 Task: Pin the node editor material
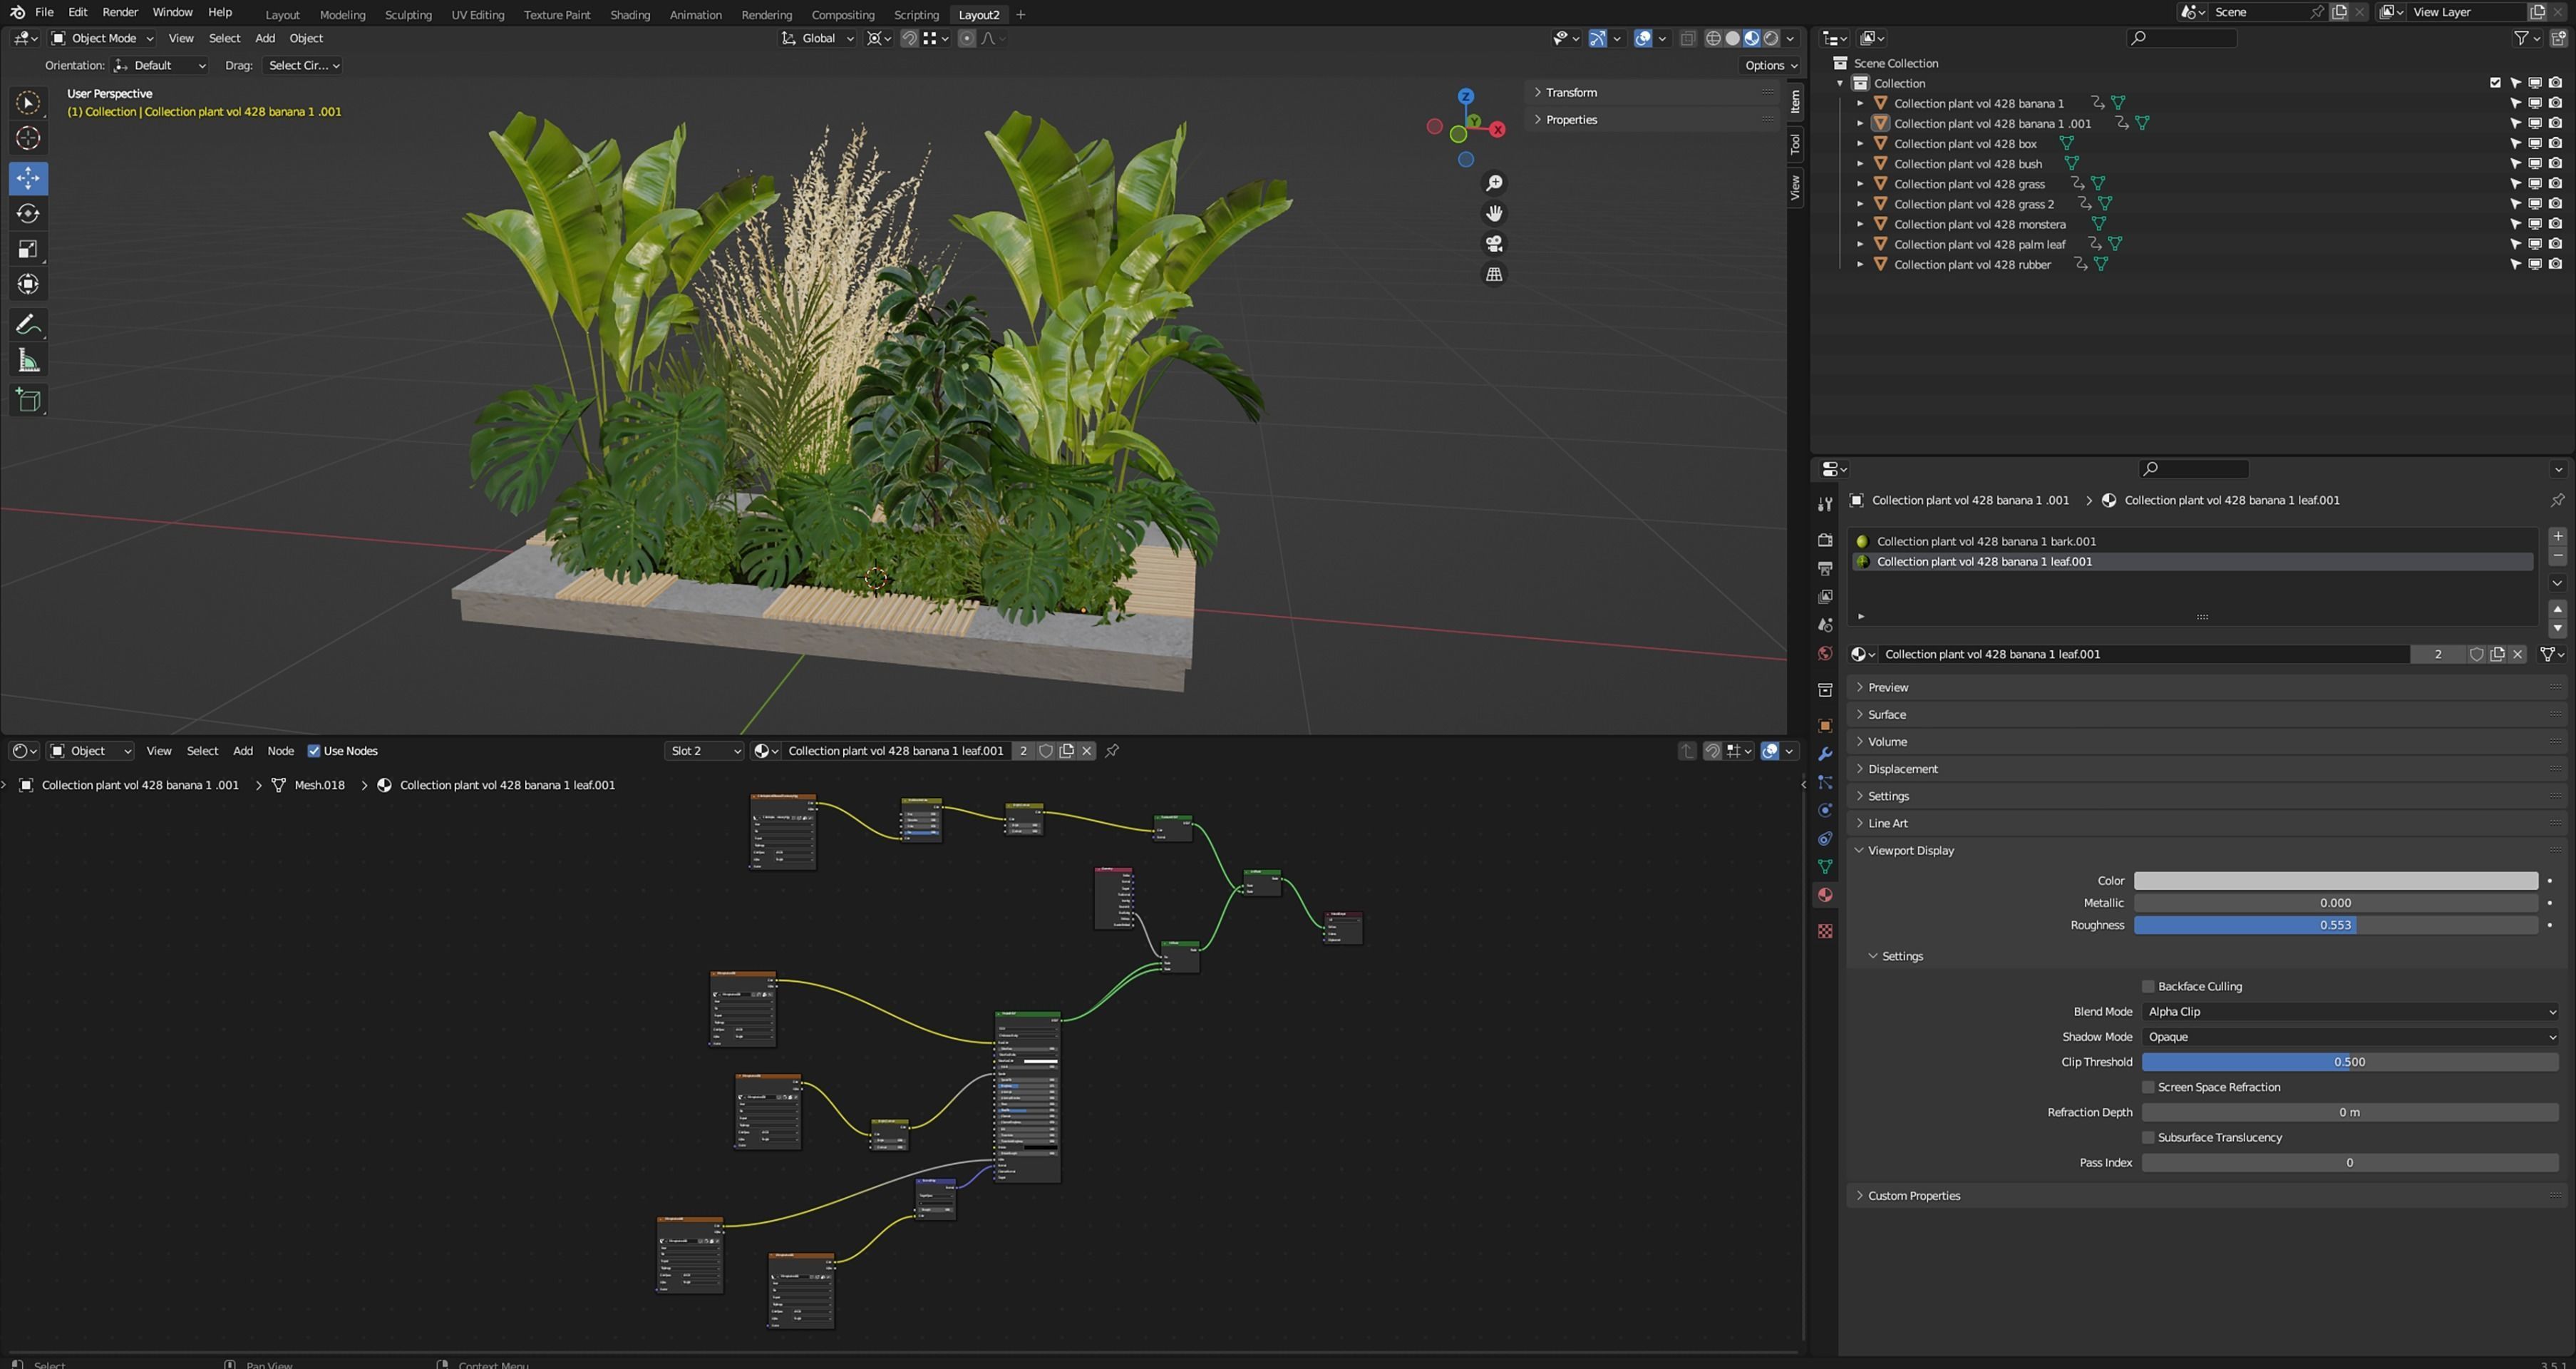tap(1112, 751)
